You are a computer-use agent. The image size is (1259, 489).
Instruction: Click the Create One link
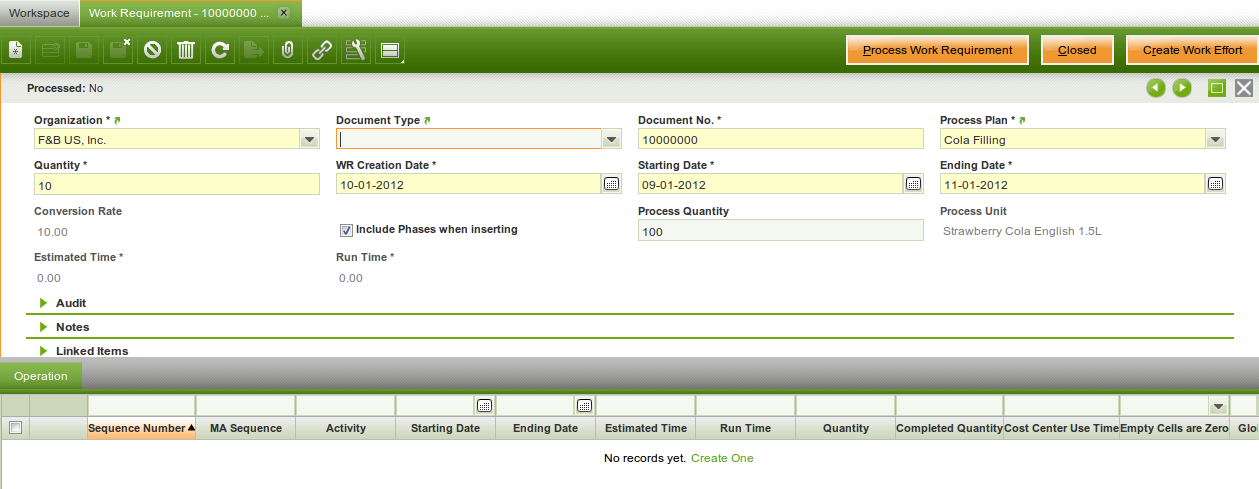click(x=722, y=458)
